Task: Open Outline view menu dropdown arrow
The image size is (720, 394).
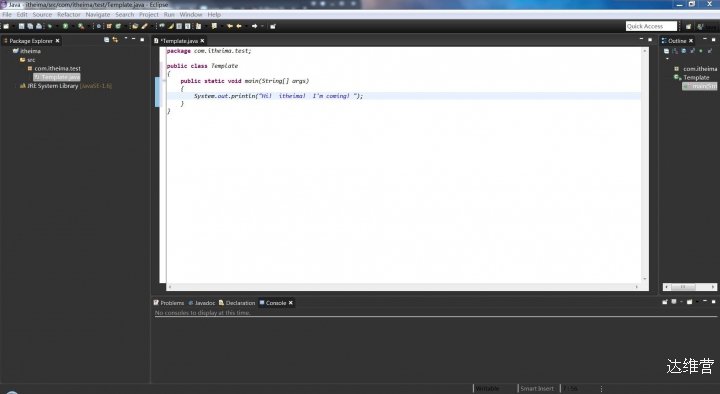Action: 667,59
